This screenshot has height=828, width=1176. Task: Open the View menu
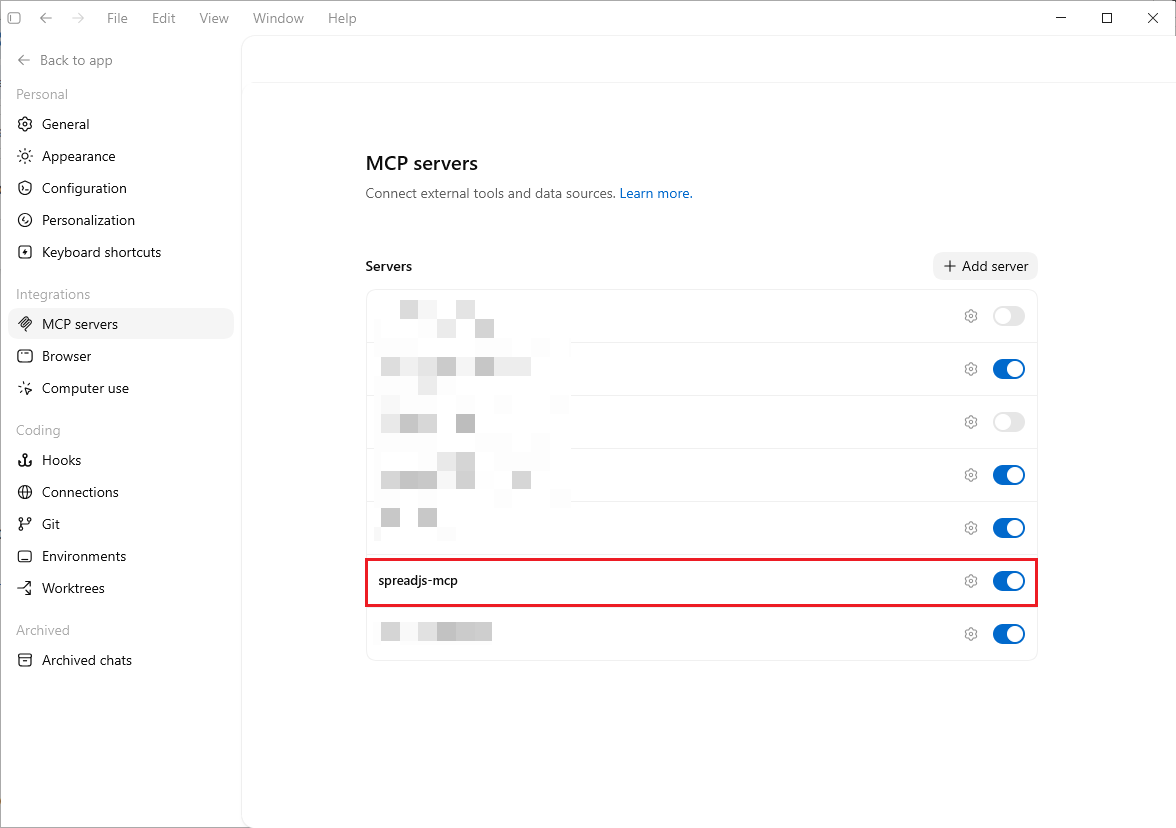(x=214, y=18)
